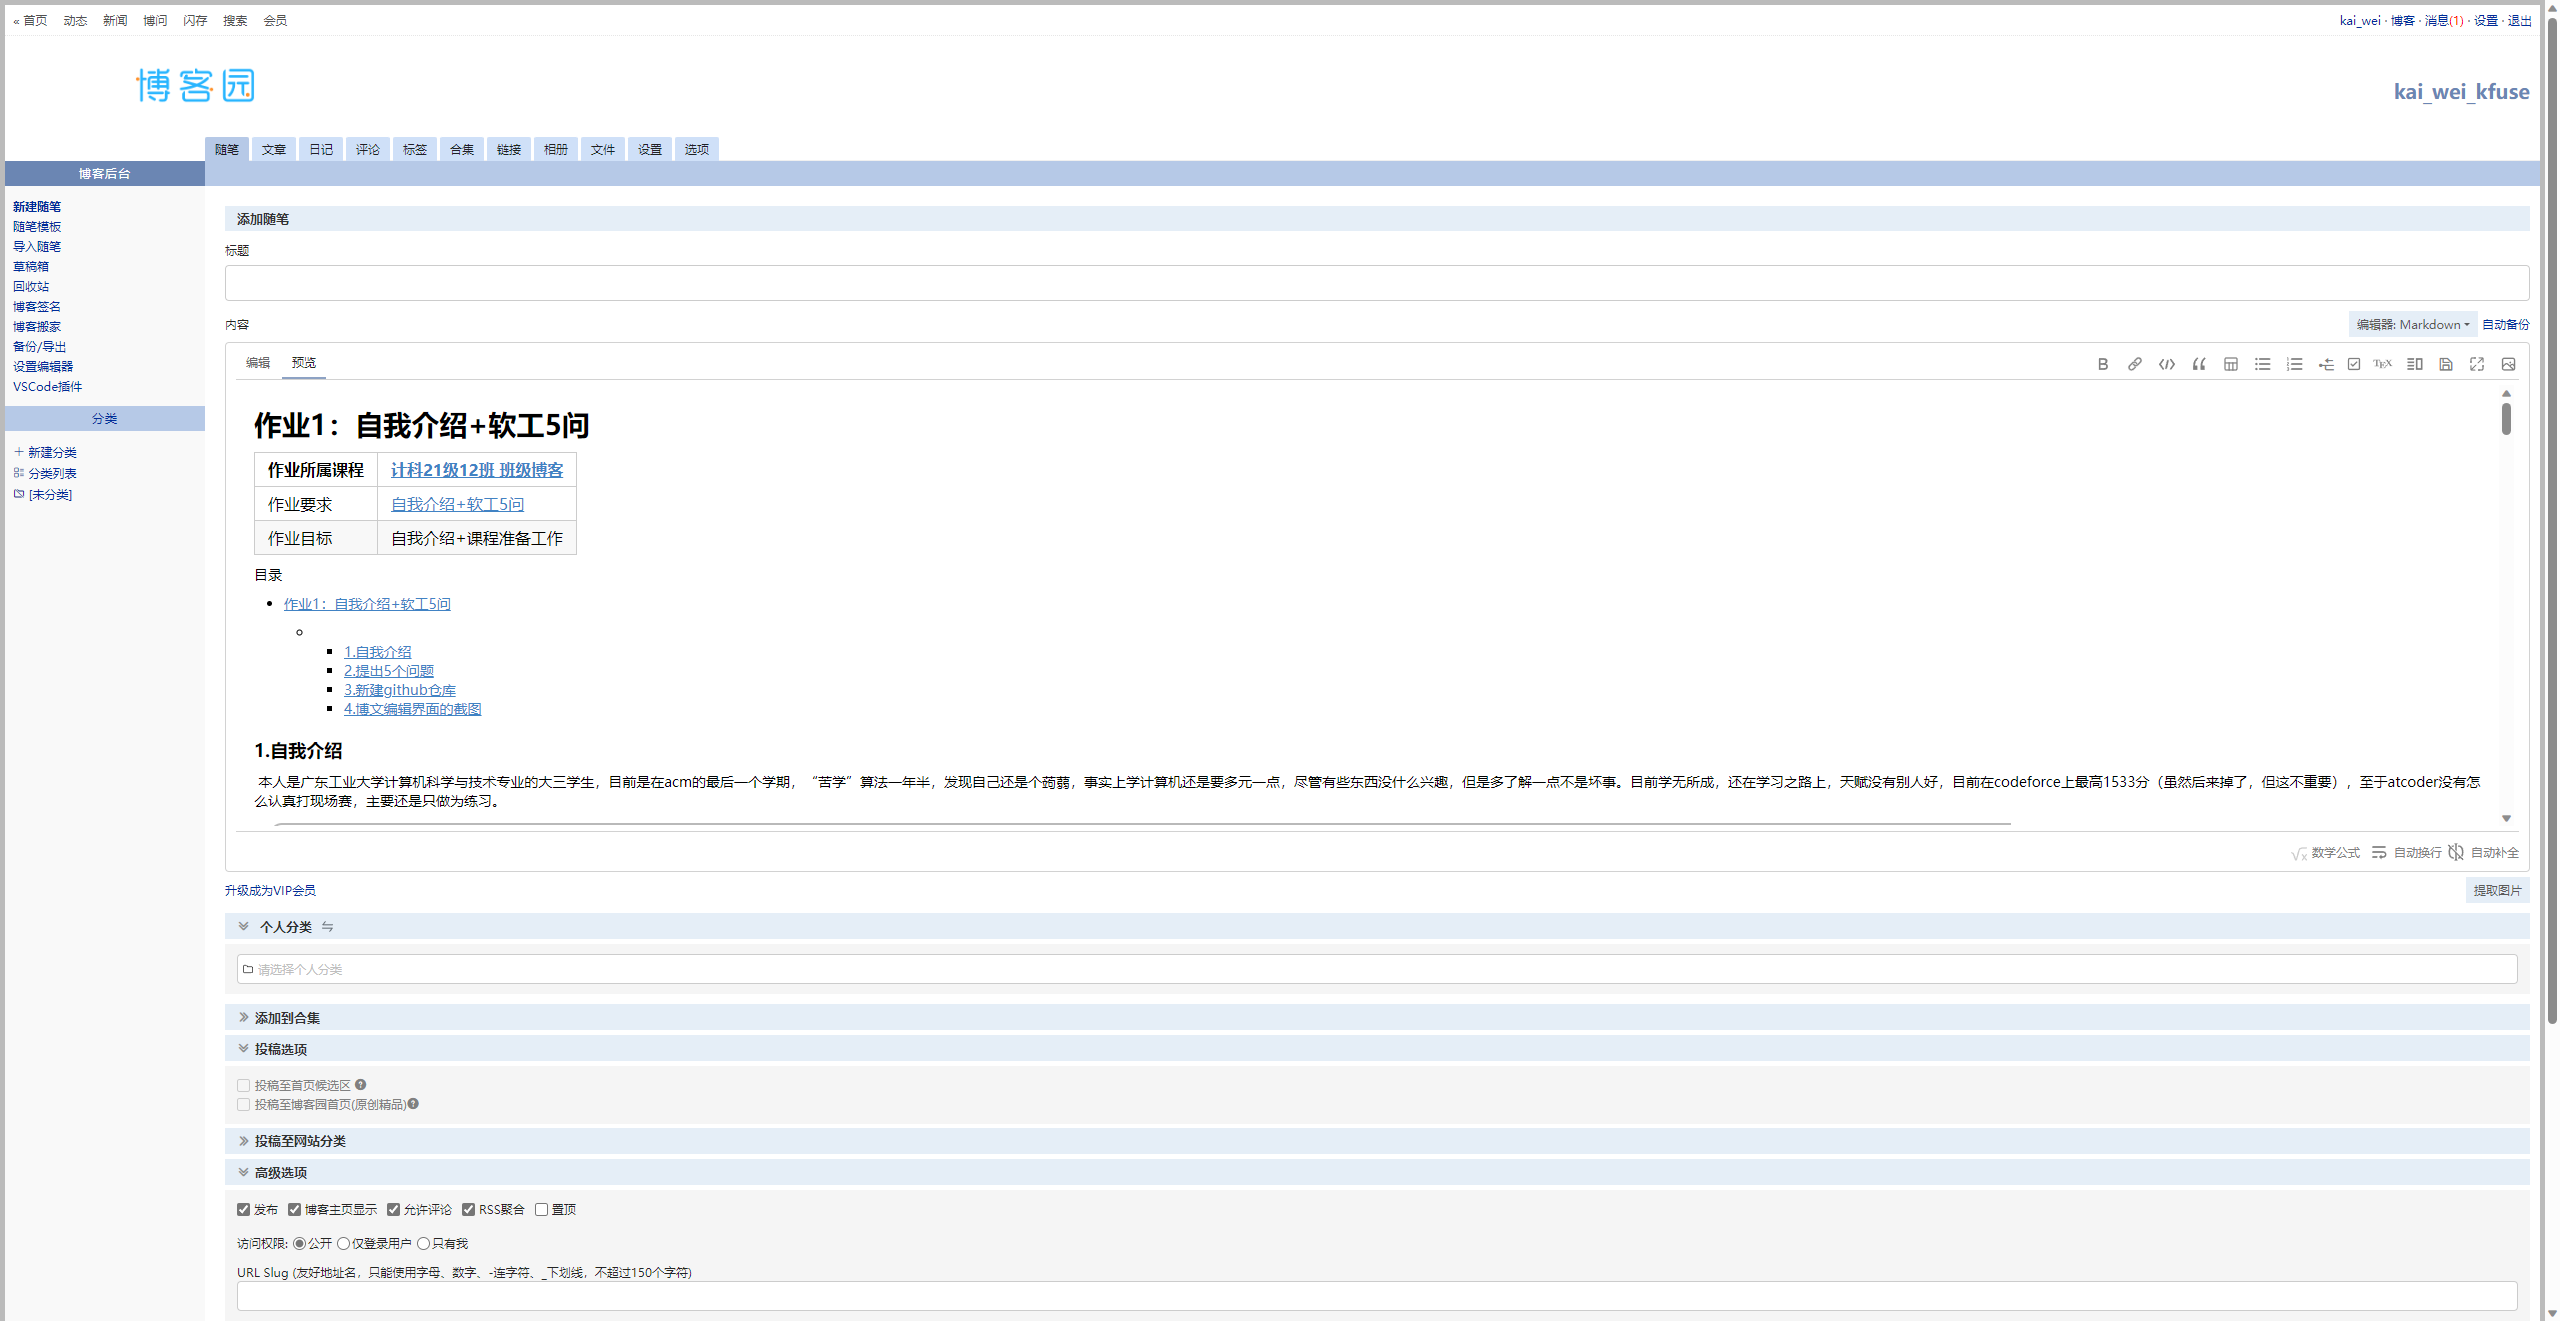Screen dimensions: 2560x1321
Task: Click the mind-map/outline insert icon
Action: [2326, 364]
